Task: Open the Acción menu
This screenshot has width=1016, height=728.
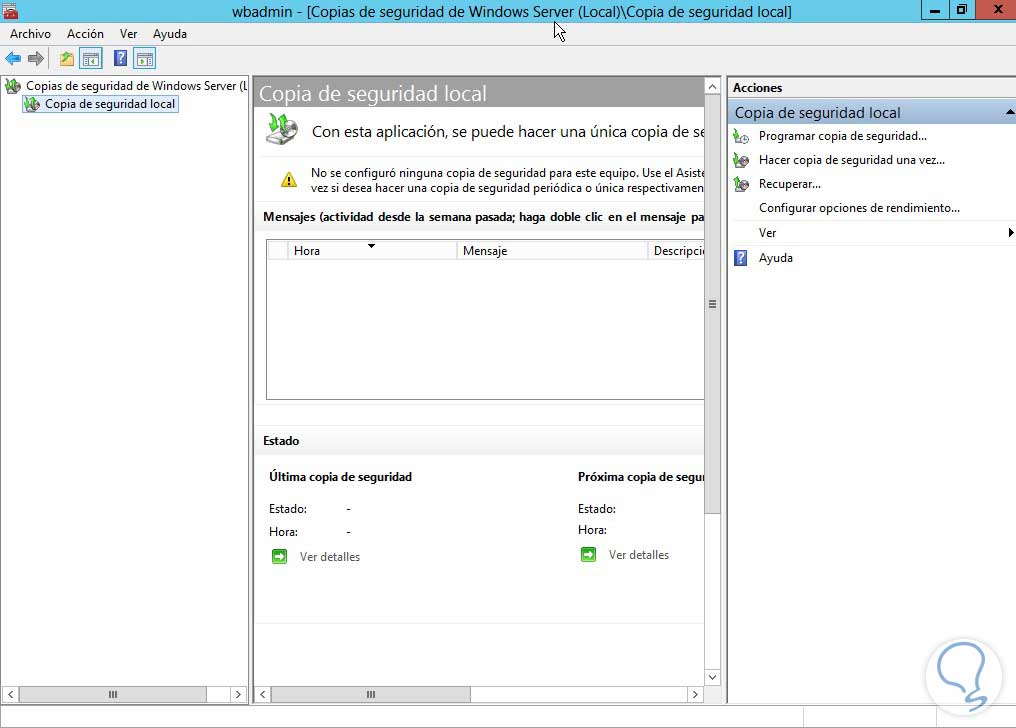Action: [85, 34]
